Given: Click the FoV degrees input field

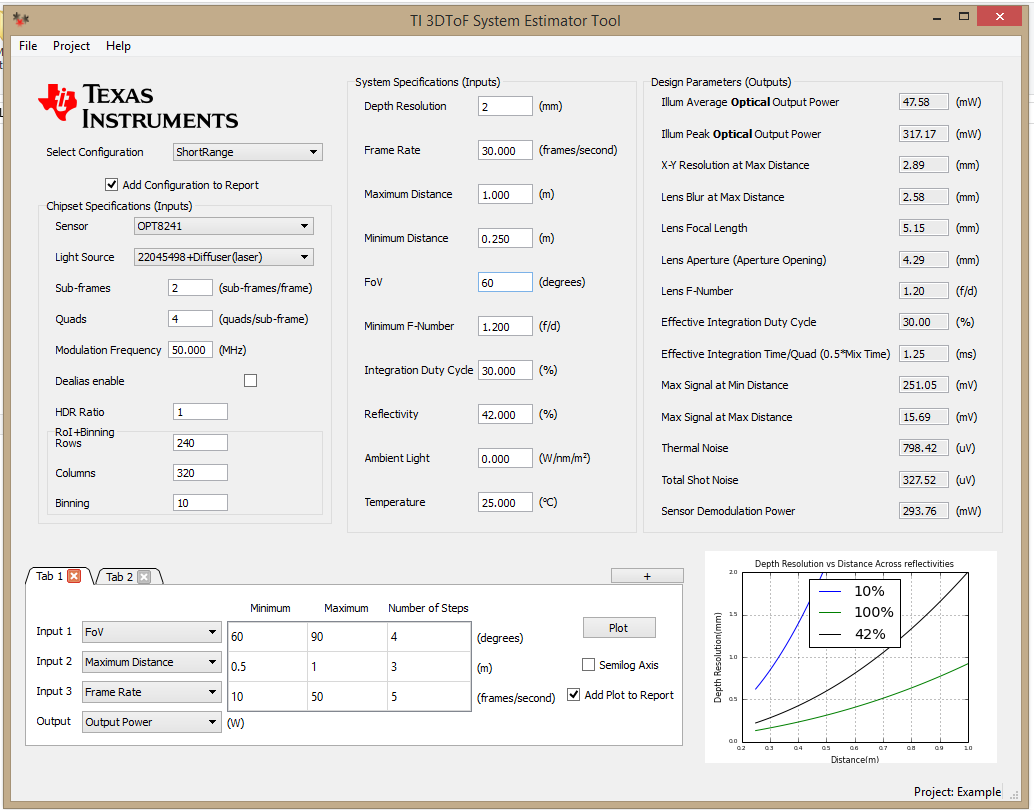Looking at the screenshot, I should coord(505,282).
